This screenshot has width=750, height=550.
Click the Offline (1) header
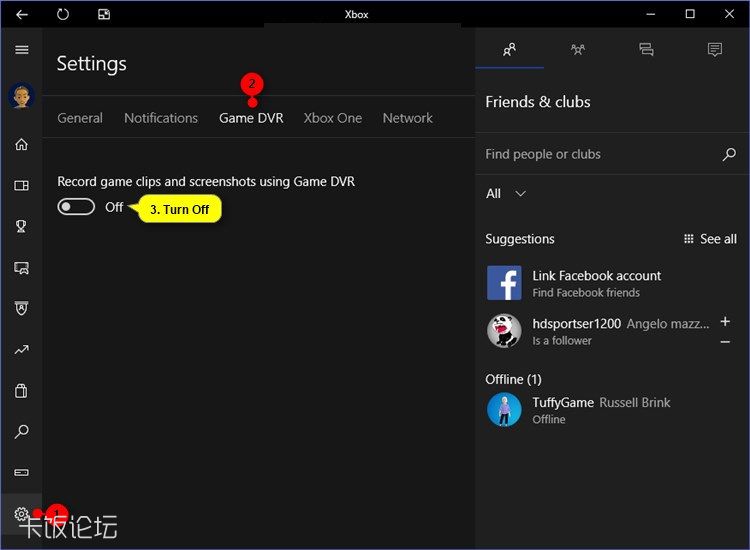tap(513, 379)
